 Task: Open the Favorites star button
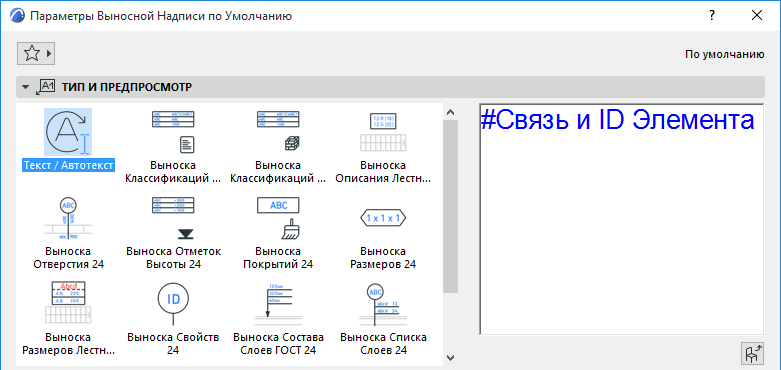36,54
